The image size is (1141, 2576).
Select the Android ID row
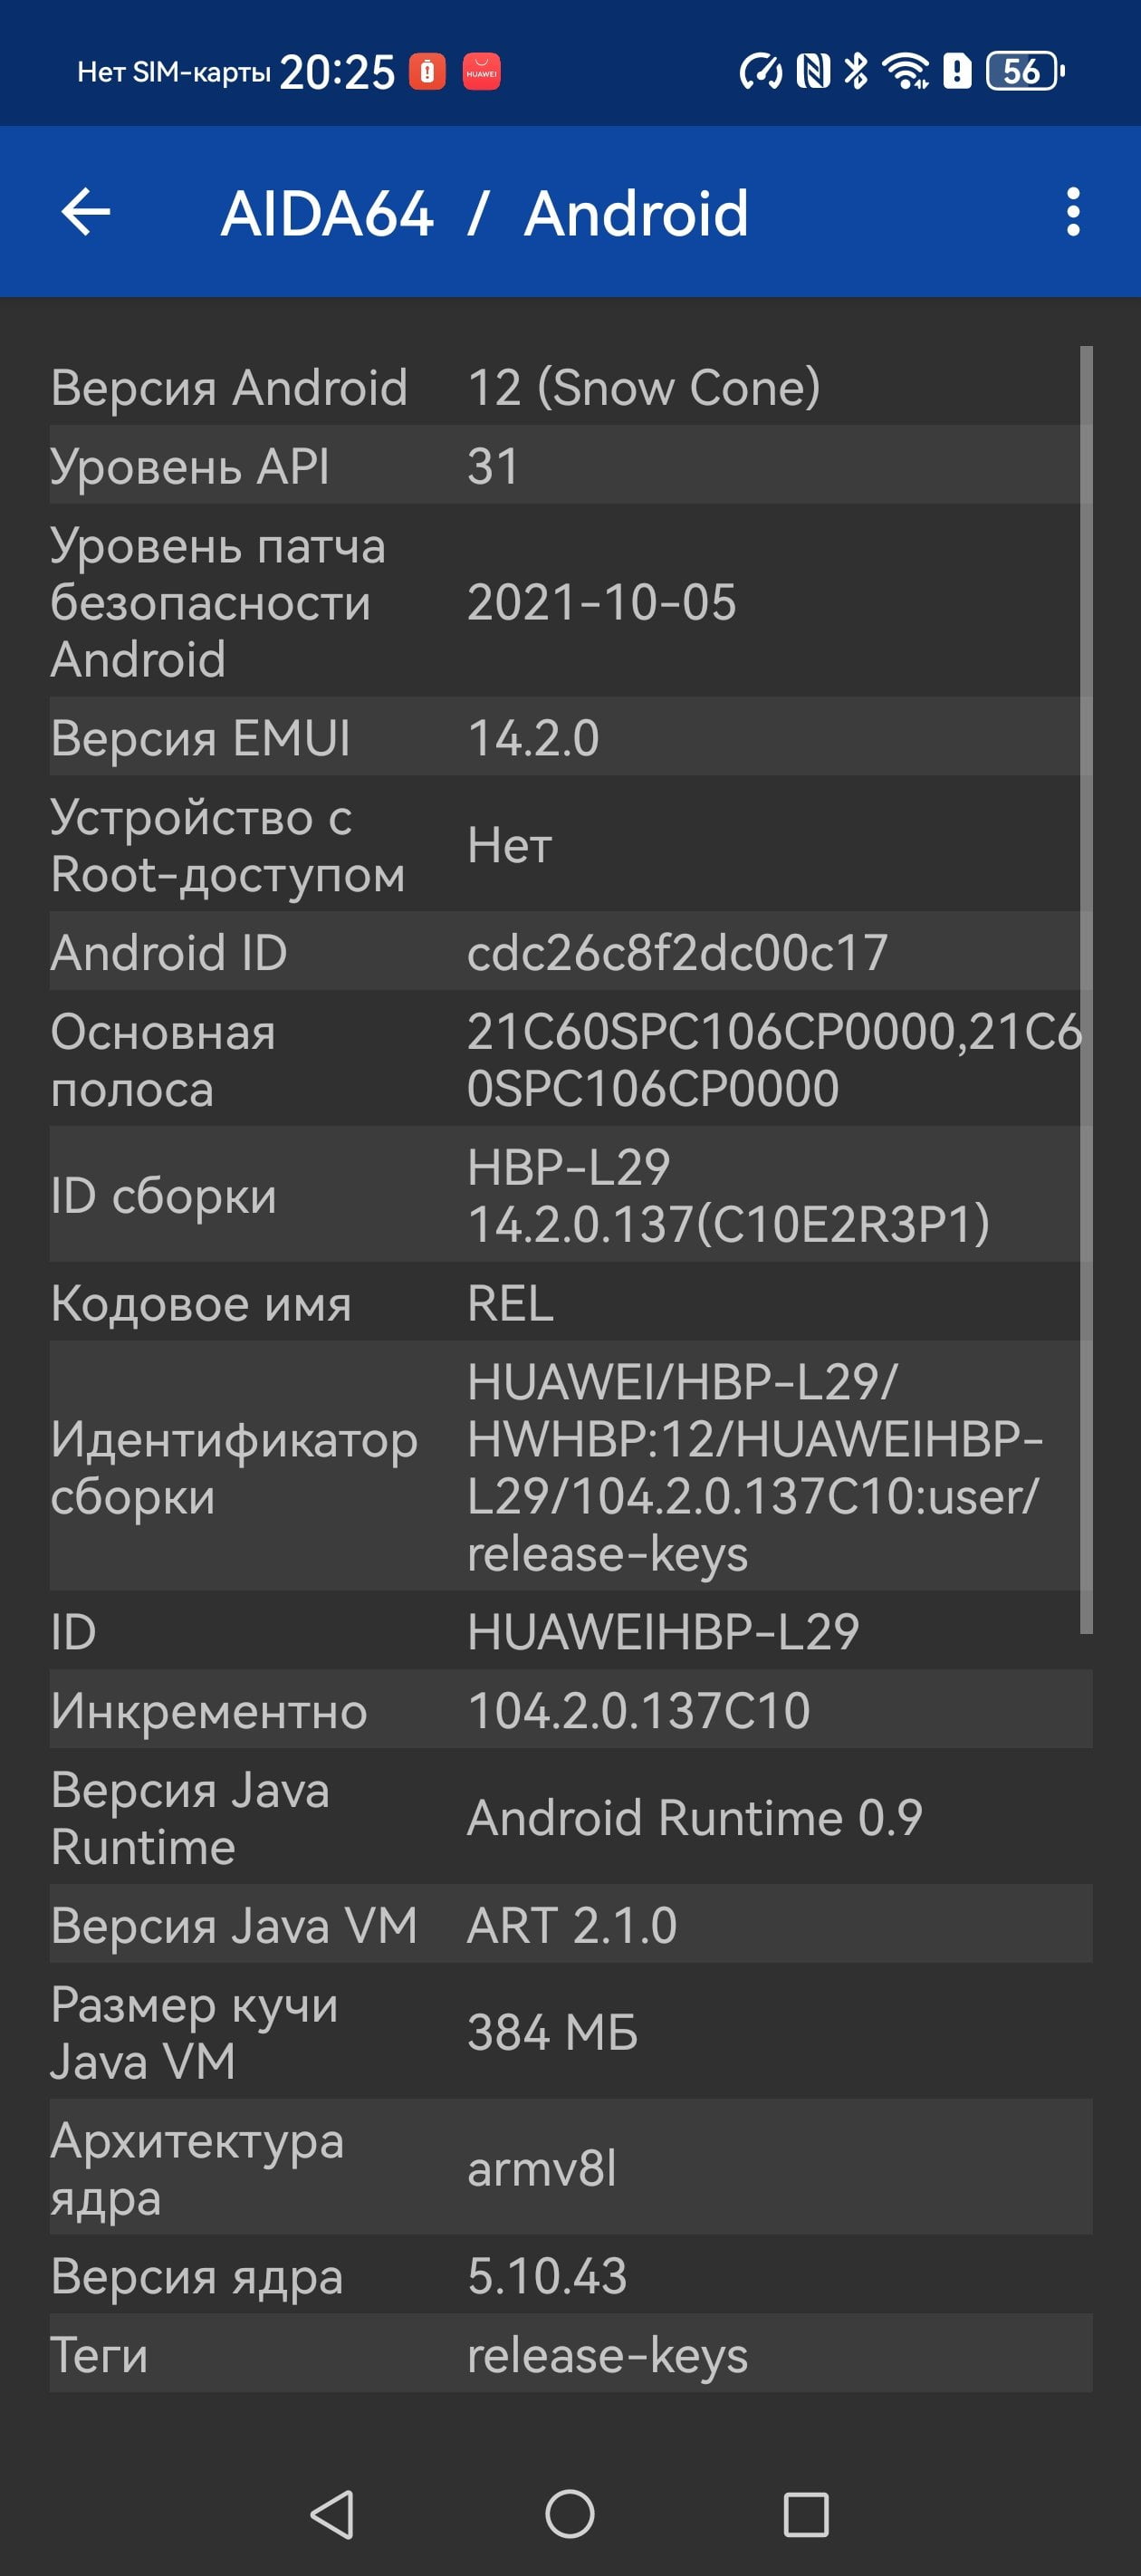[570, 952]
